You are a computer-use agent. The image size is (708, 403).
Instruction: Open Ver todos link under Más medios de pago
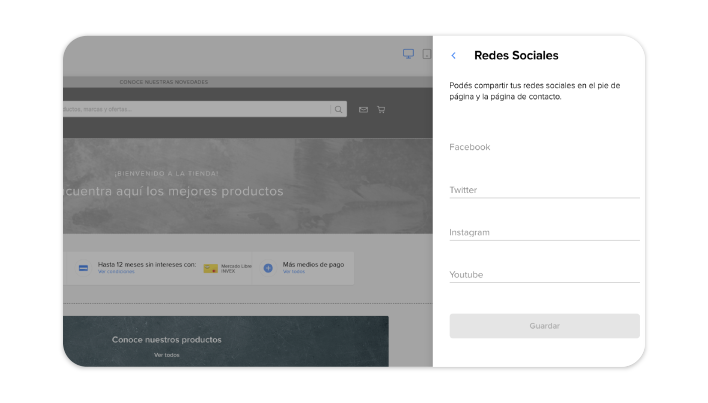pos(293,272)
